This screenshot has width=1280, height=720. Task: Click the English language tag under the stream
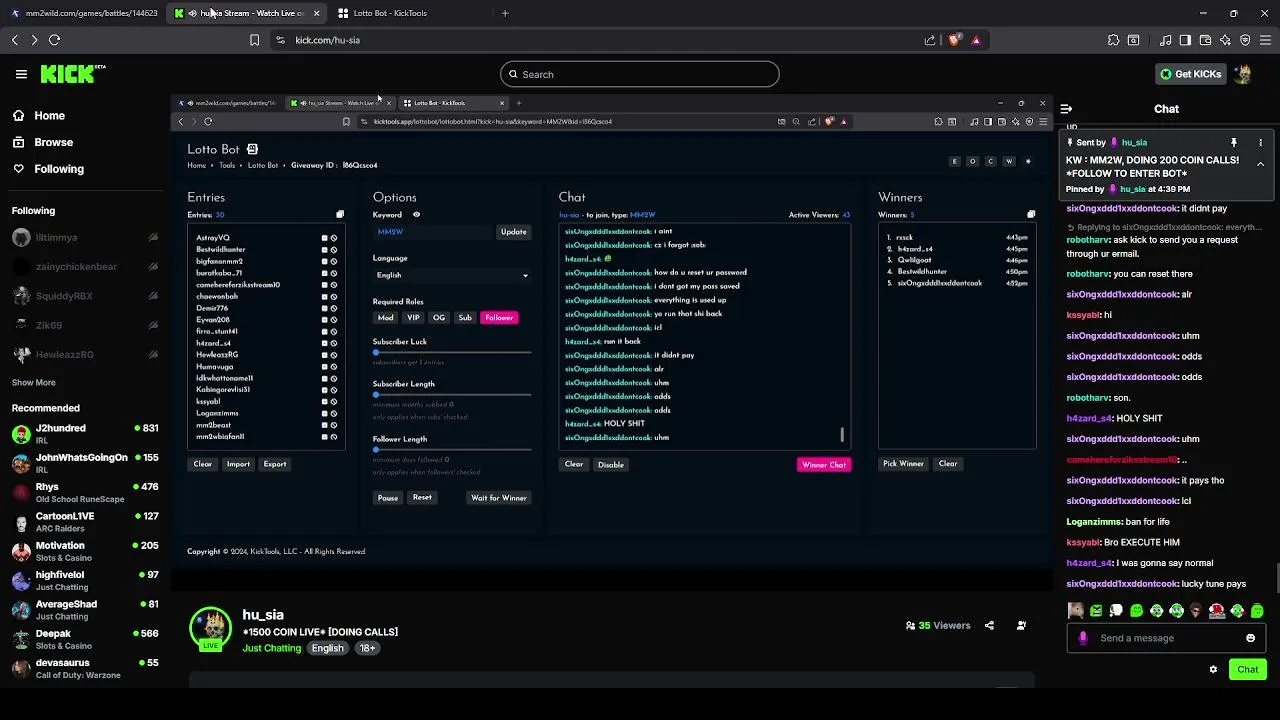pyautogui.click(x=327, y=648)
